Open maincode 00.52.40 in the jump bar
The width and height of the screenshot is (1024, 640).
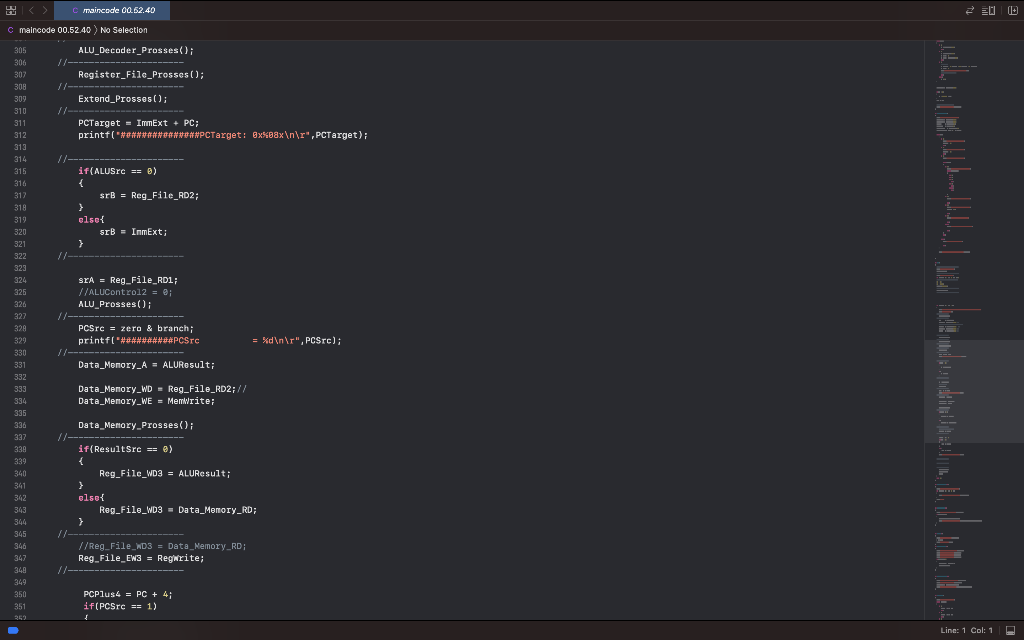tap(55, 30)
